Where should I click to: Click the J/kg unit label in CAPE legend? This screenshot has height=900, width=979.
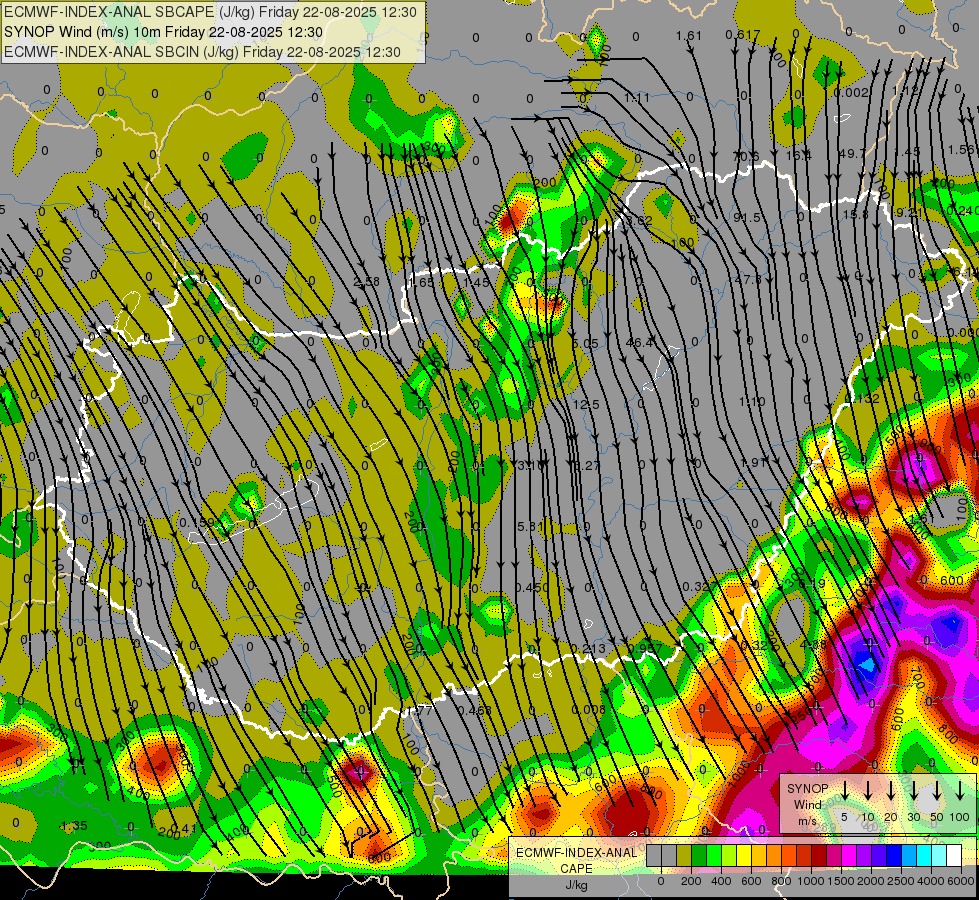coord(576,885)
